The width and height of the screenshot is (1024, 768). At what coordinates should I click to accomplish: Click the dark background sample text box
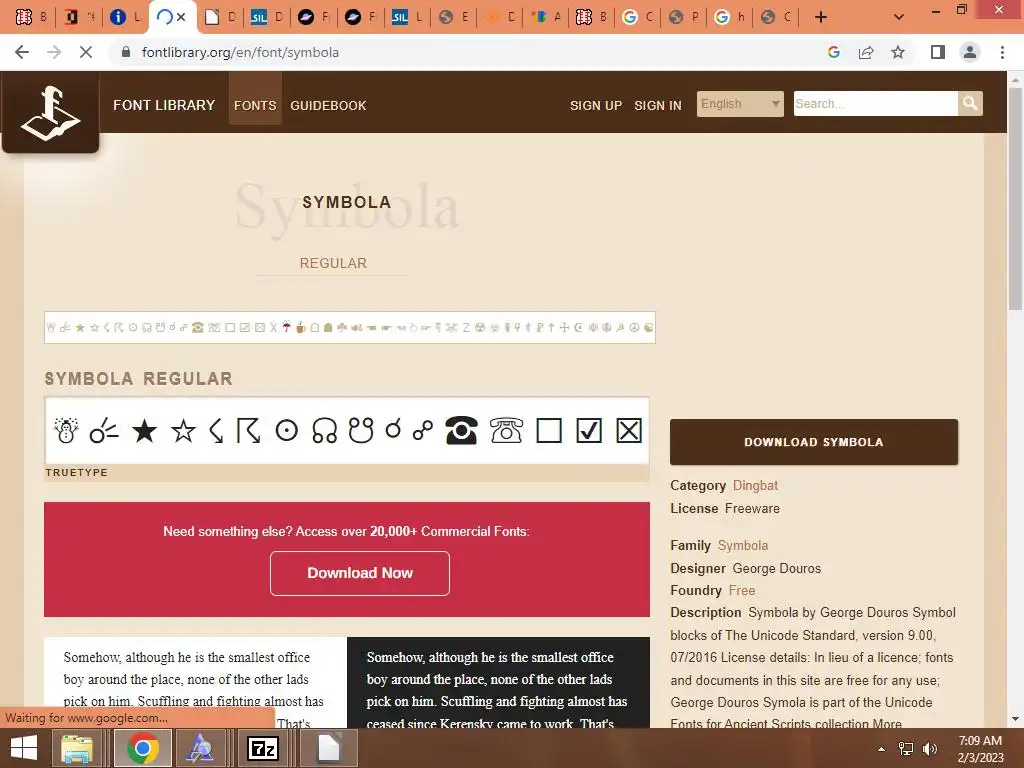pyautogui.click(x=498, y=682)
